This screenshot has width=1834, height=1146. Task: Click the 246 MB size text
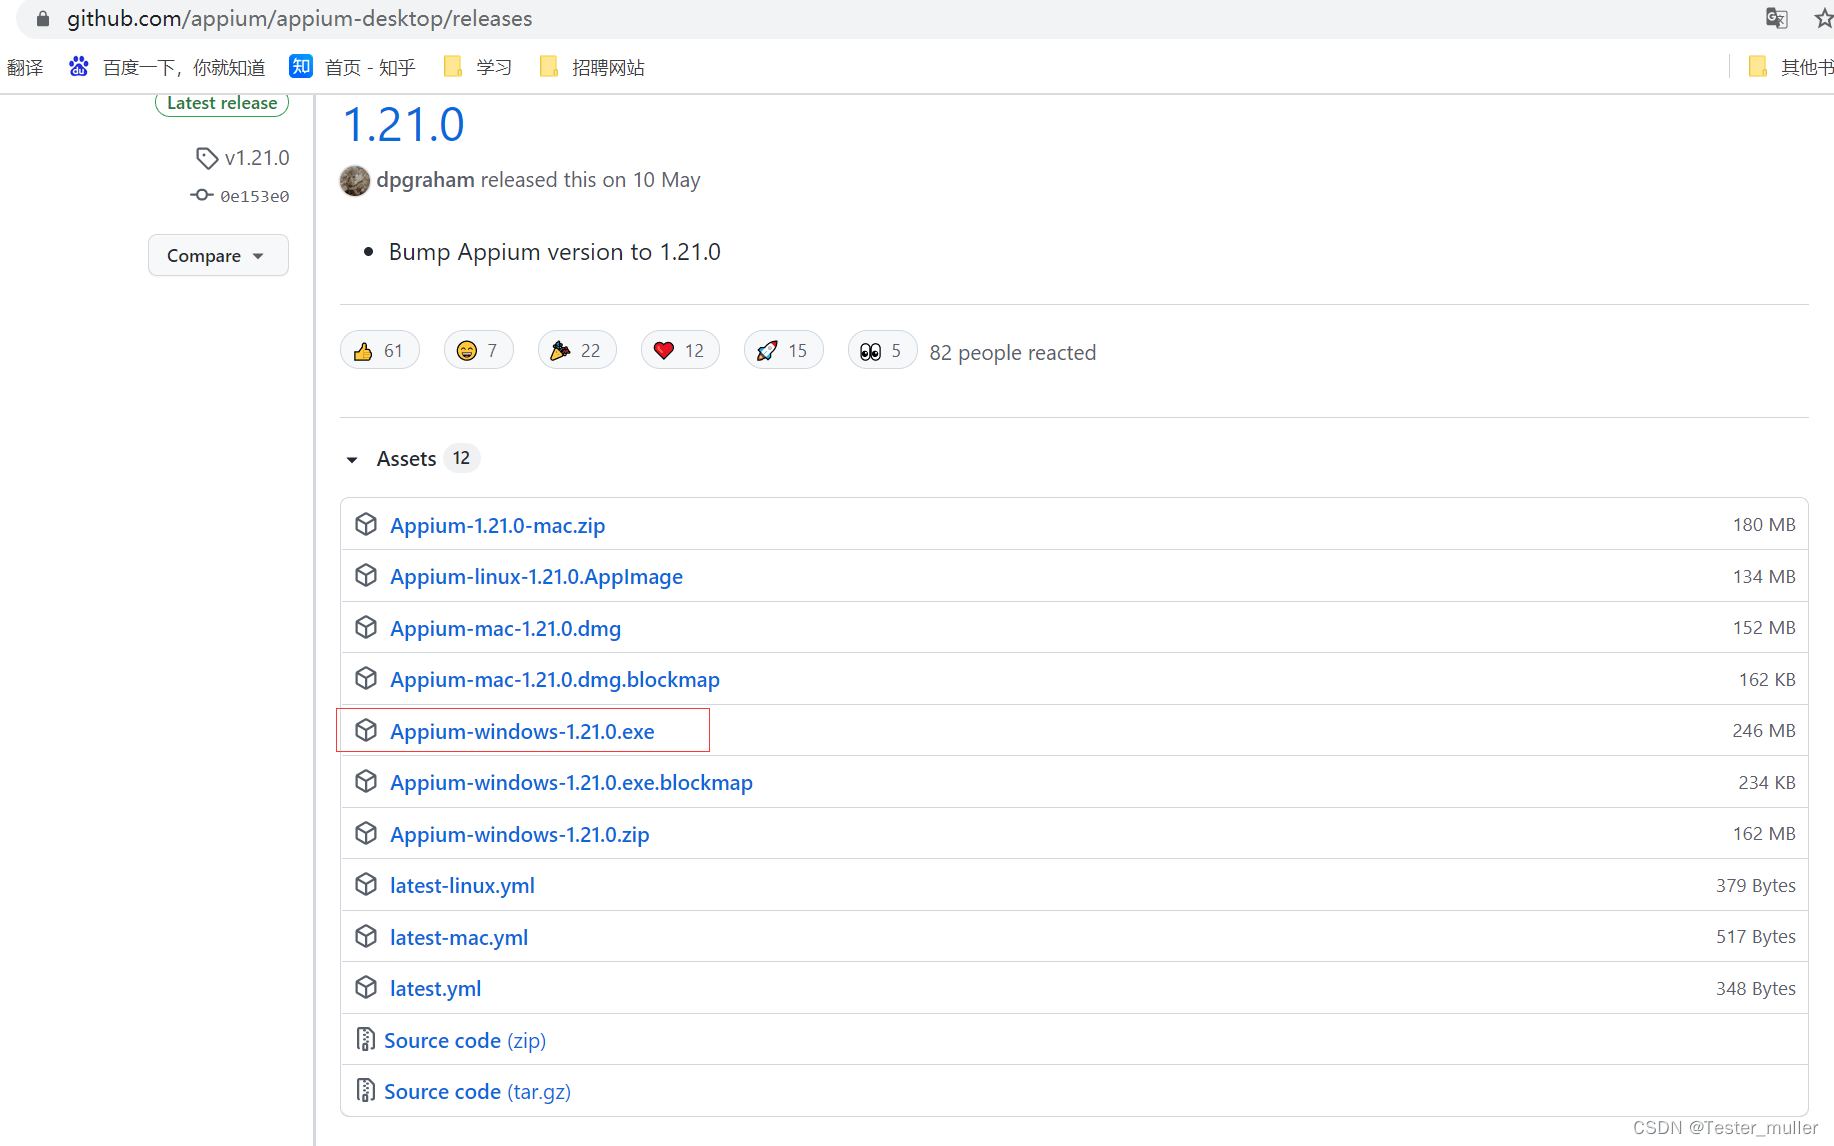click(x=1764, y=731)
